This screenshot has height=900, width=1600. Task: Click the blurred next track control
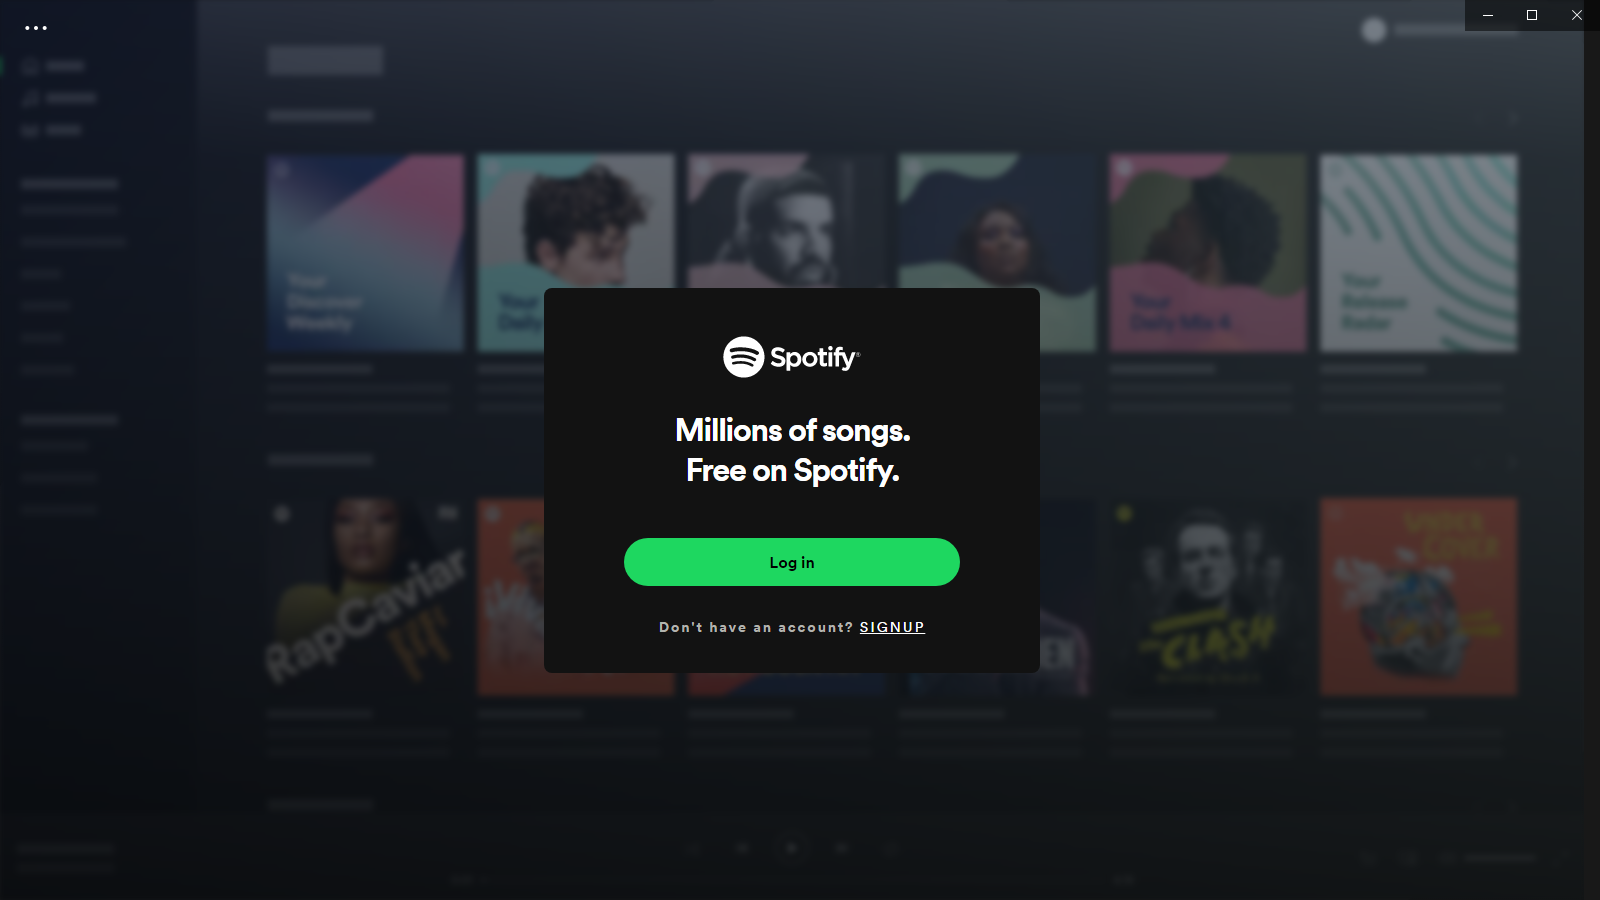point(841,848)
